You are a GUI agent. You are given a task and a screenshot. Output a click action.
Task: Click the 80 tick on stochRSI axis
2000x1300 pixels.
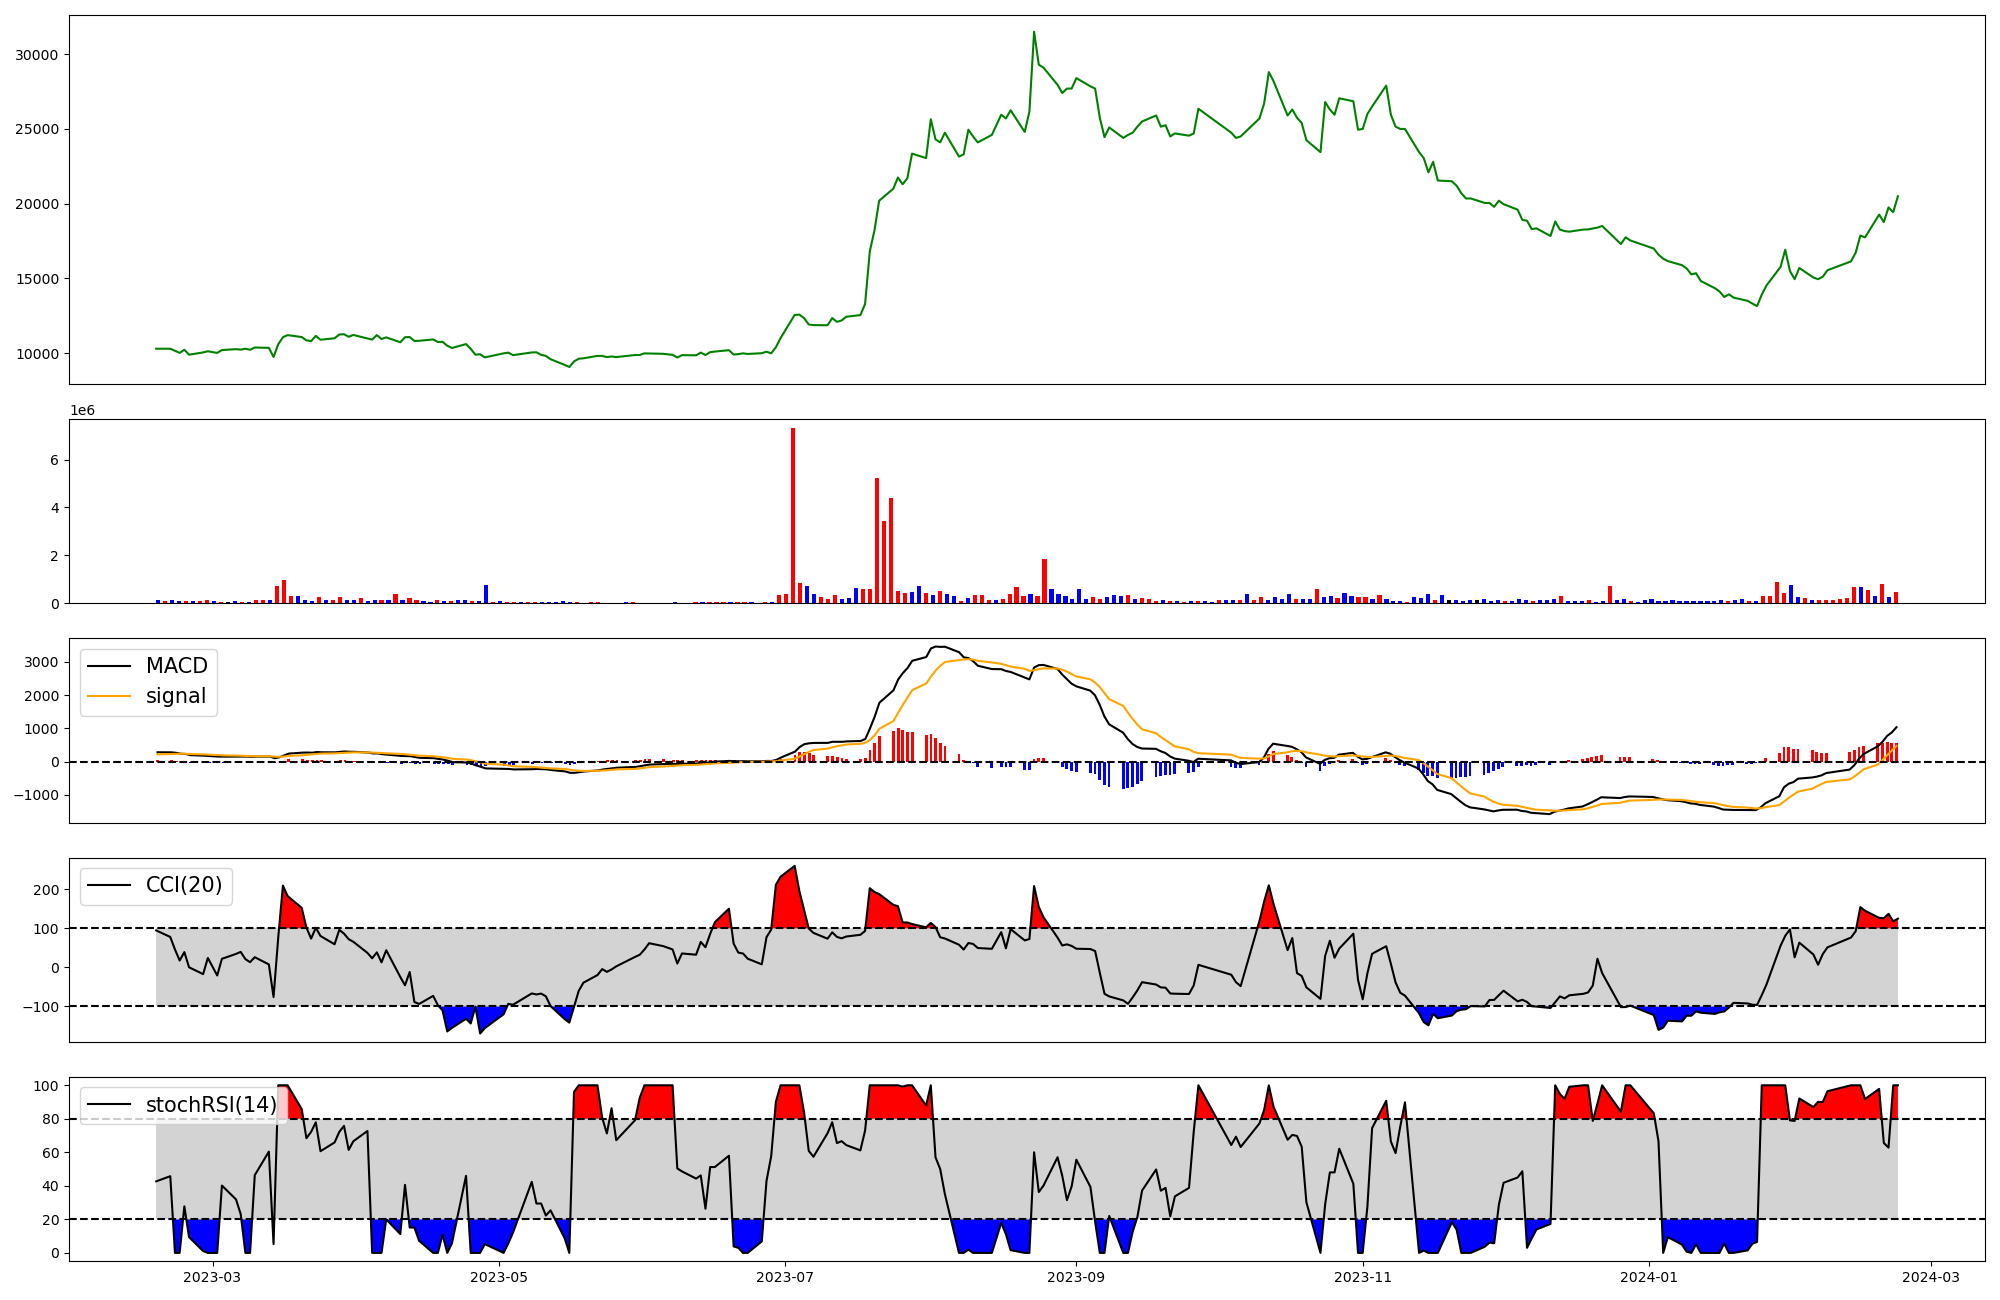(51, 1119)
